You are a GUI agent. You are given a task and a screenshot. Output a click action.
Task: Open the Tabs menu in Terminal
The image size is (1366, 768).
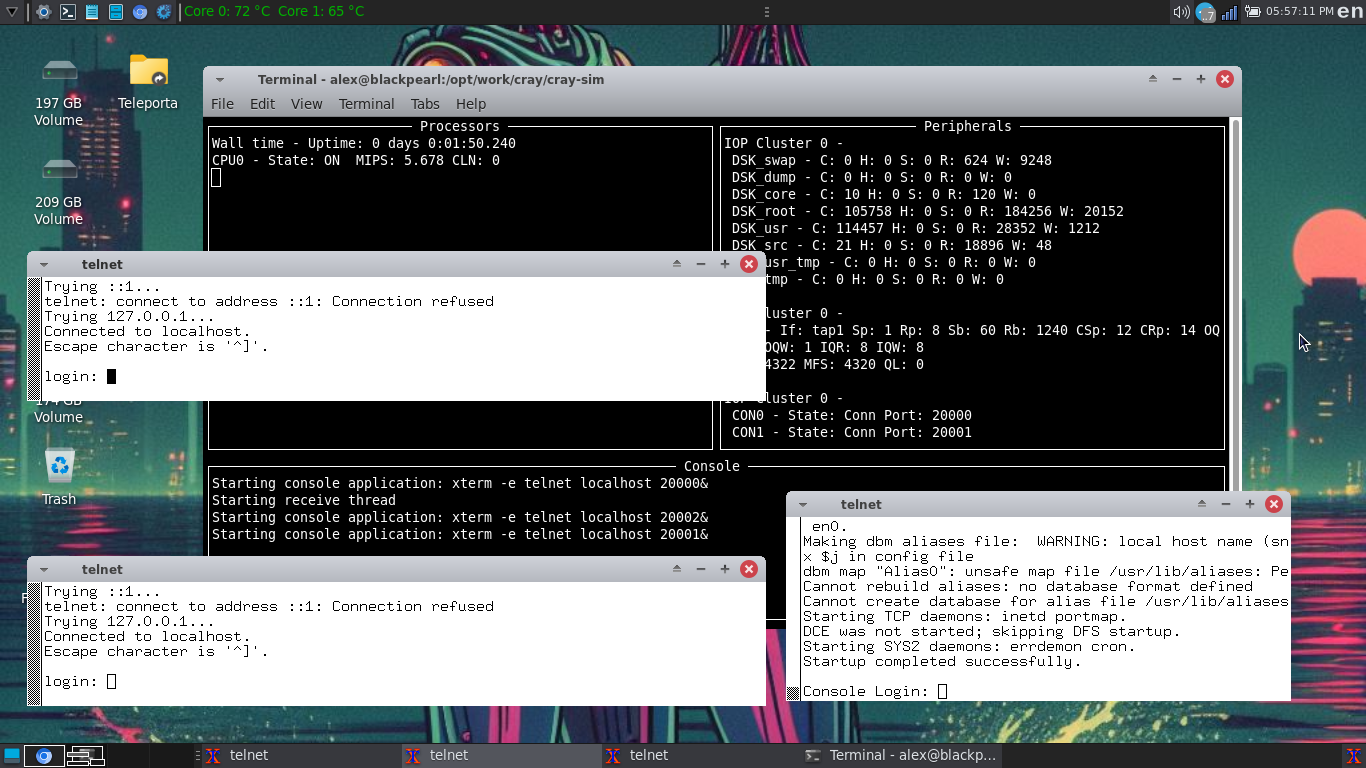coord(425,104)
